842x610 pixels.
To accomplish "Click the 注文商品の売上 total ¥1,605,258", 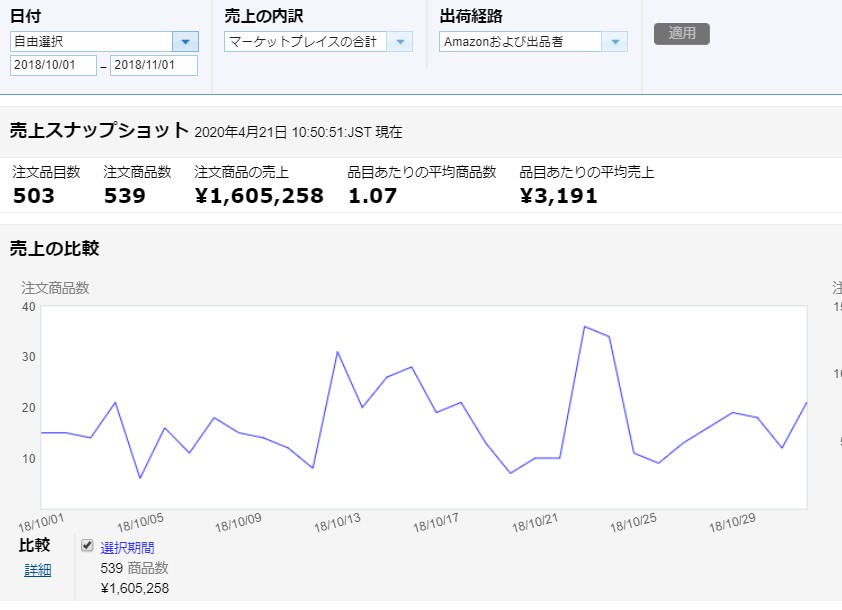I will point(259,196).
